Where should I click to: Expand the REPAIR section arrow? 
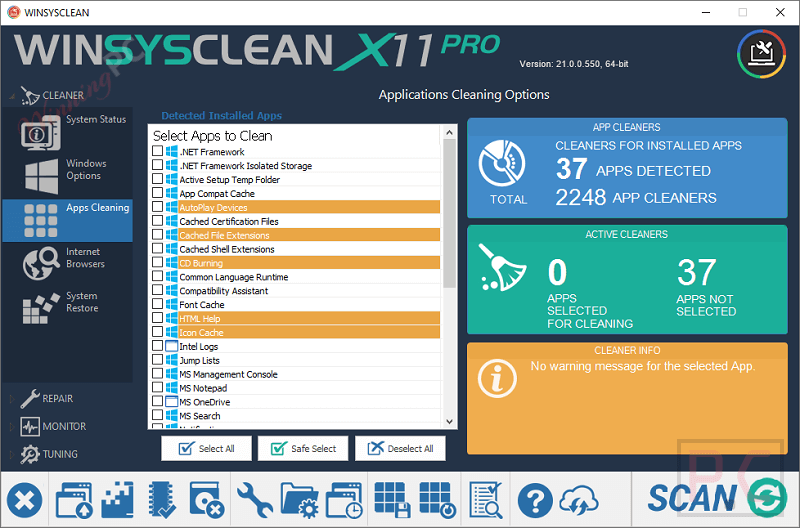[x=12, y=398]
